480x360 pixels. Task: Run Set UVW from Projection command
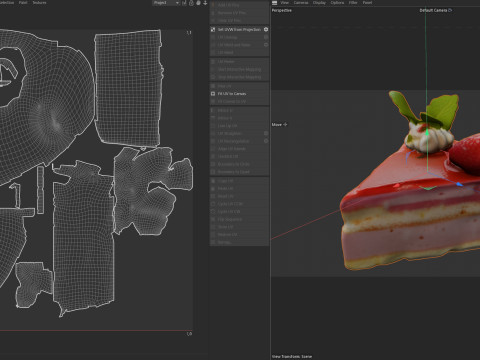(x=239, y=29)
